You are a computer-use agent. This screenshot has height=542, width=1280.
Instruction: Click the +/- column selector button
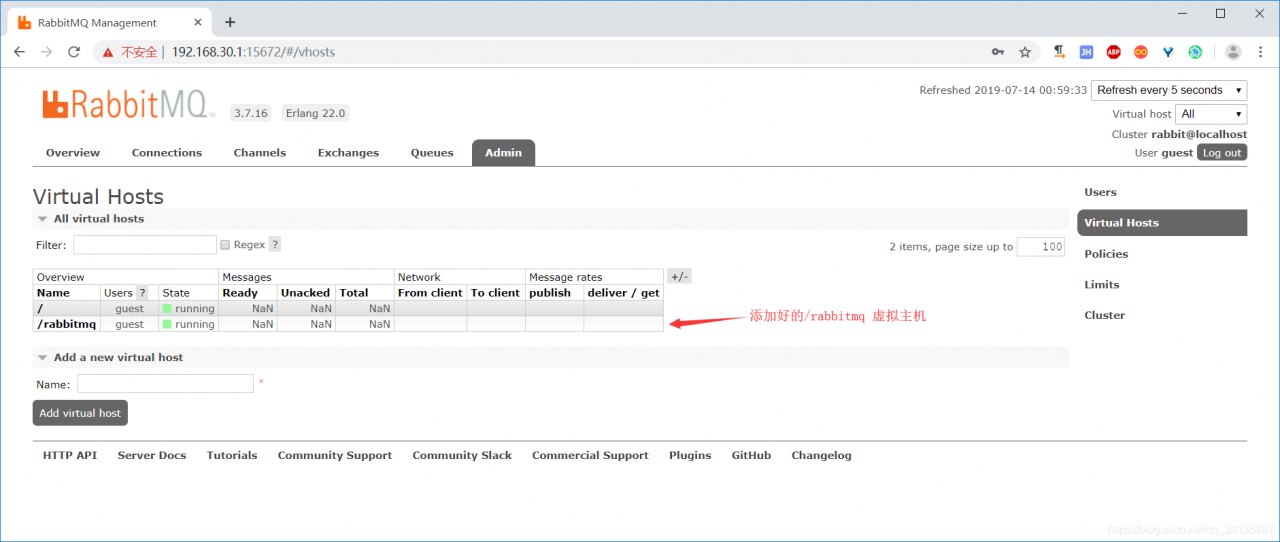679,277
